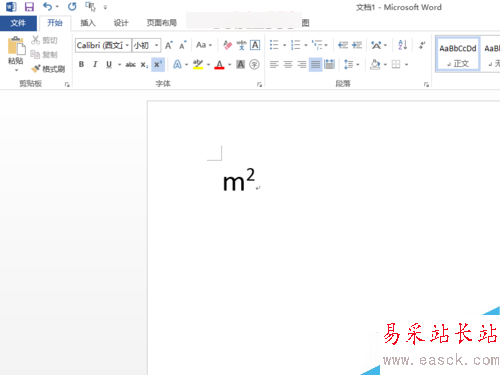Image resolution: width=500 pixels, height=375 pixels.
Task: Open the Undo history dropdown arrow
Action: coord(57,7)
